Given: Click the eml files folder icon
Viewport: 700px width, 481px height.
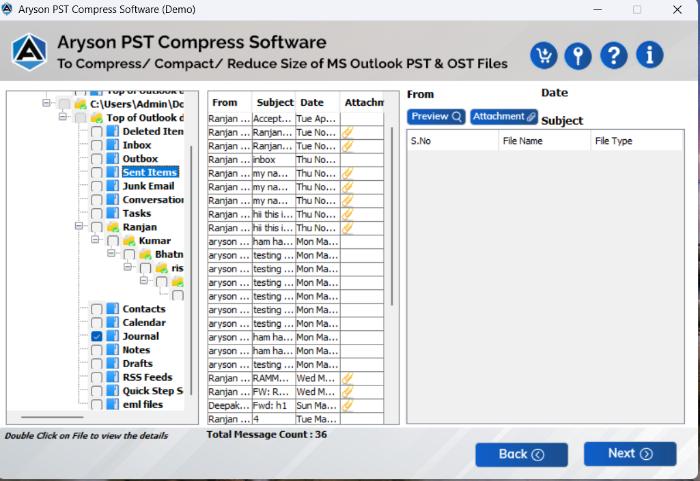Looking at the screenshot, I should click(x=113, y=404).
